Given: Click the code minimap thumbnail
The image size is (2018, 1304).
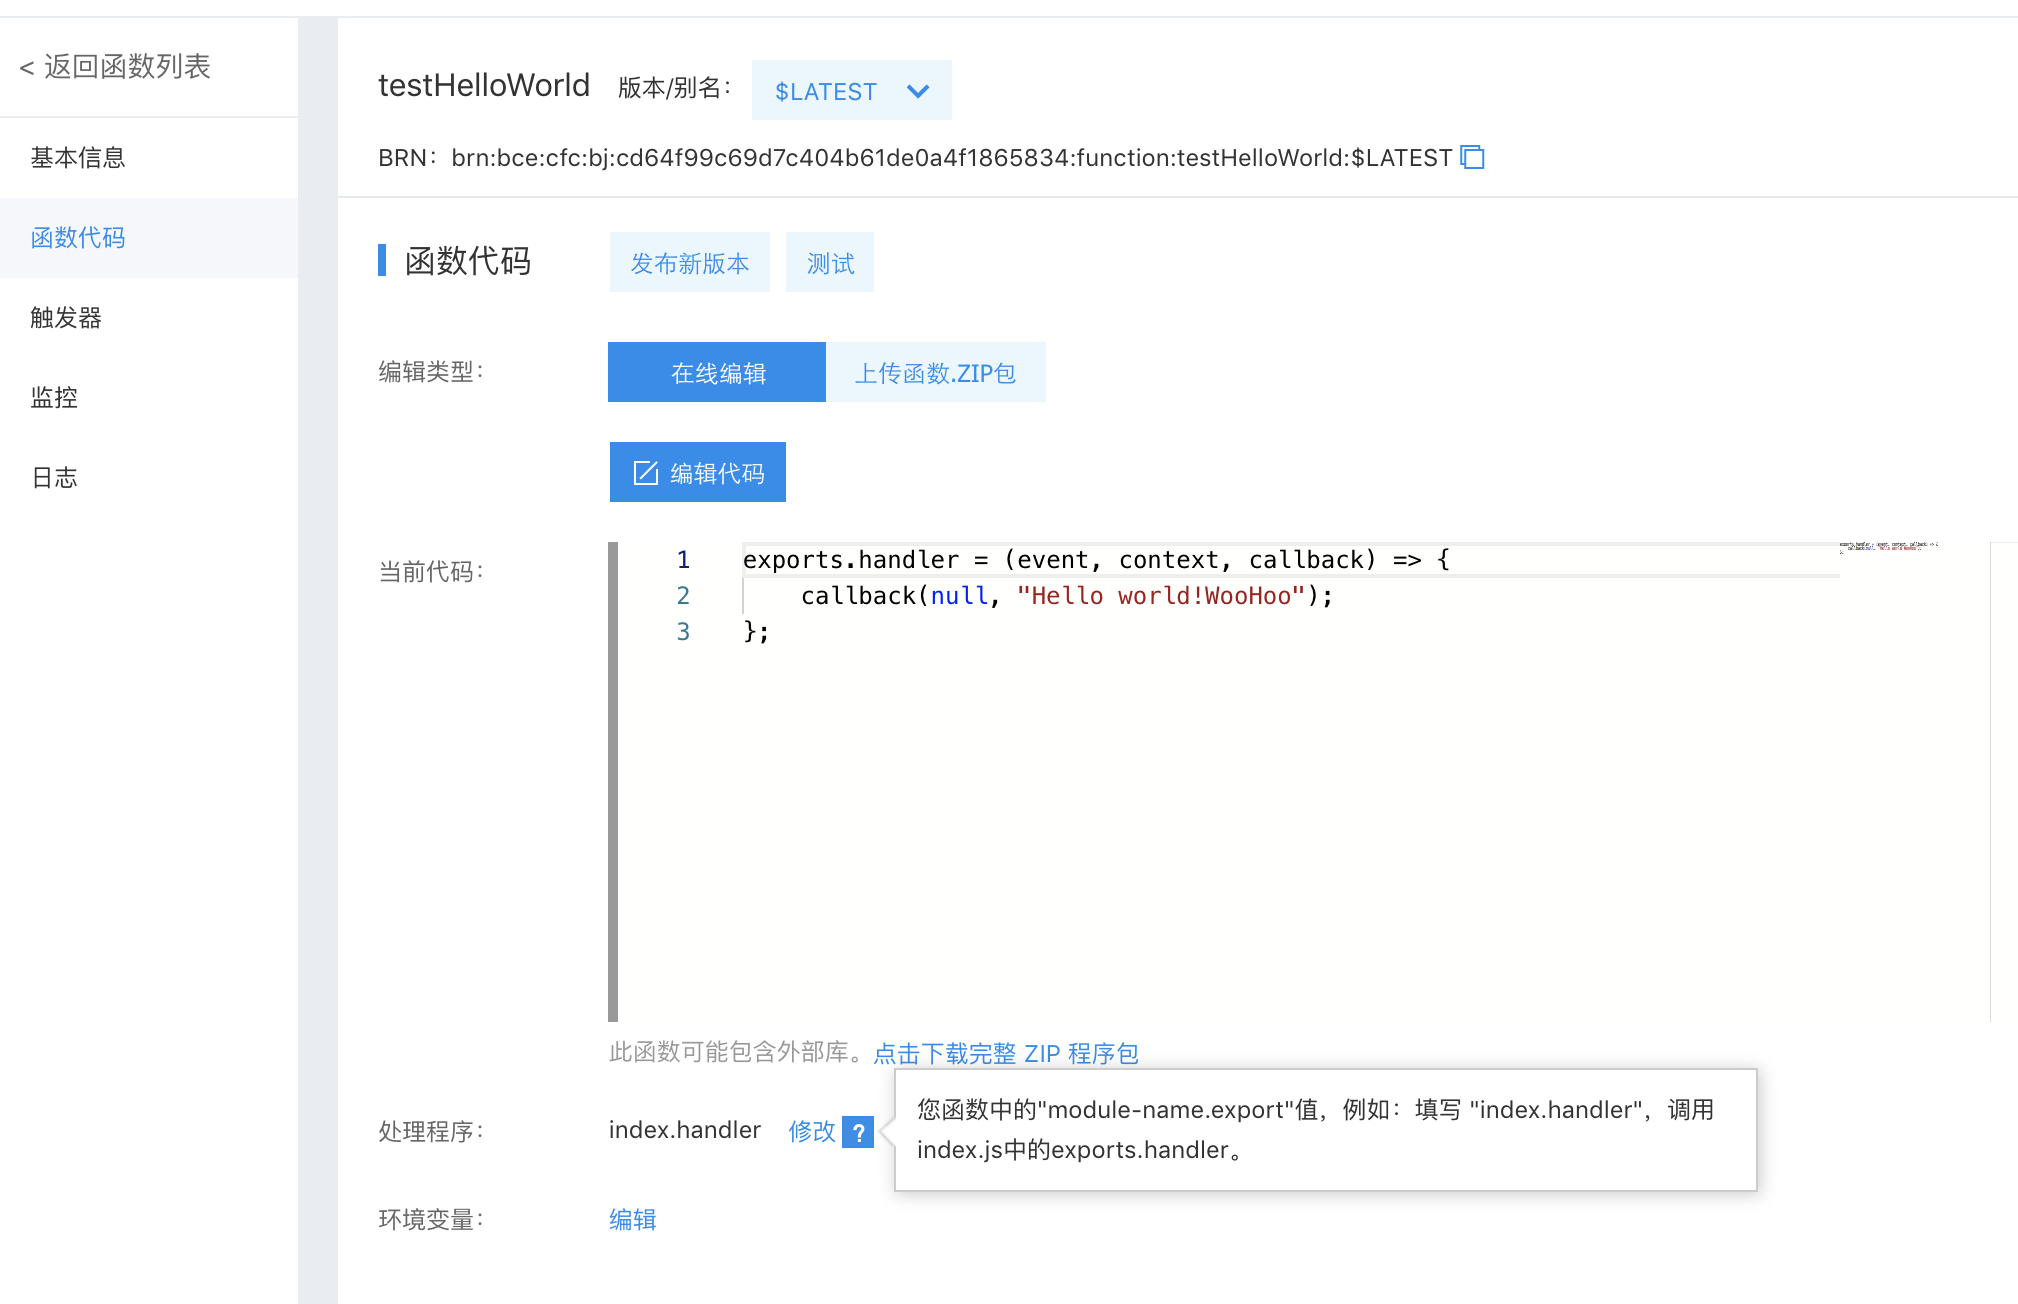Looking at the screenshot, I should pyautogui.click(x=1889, y=548).
